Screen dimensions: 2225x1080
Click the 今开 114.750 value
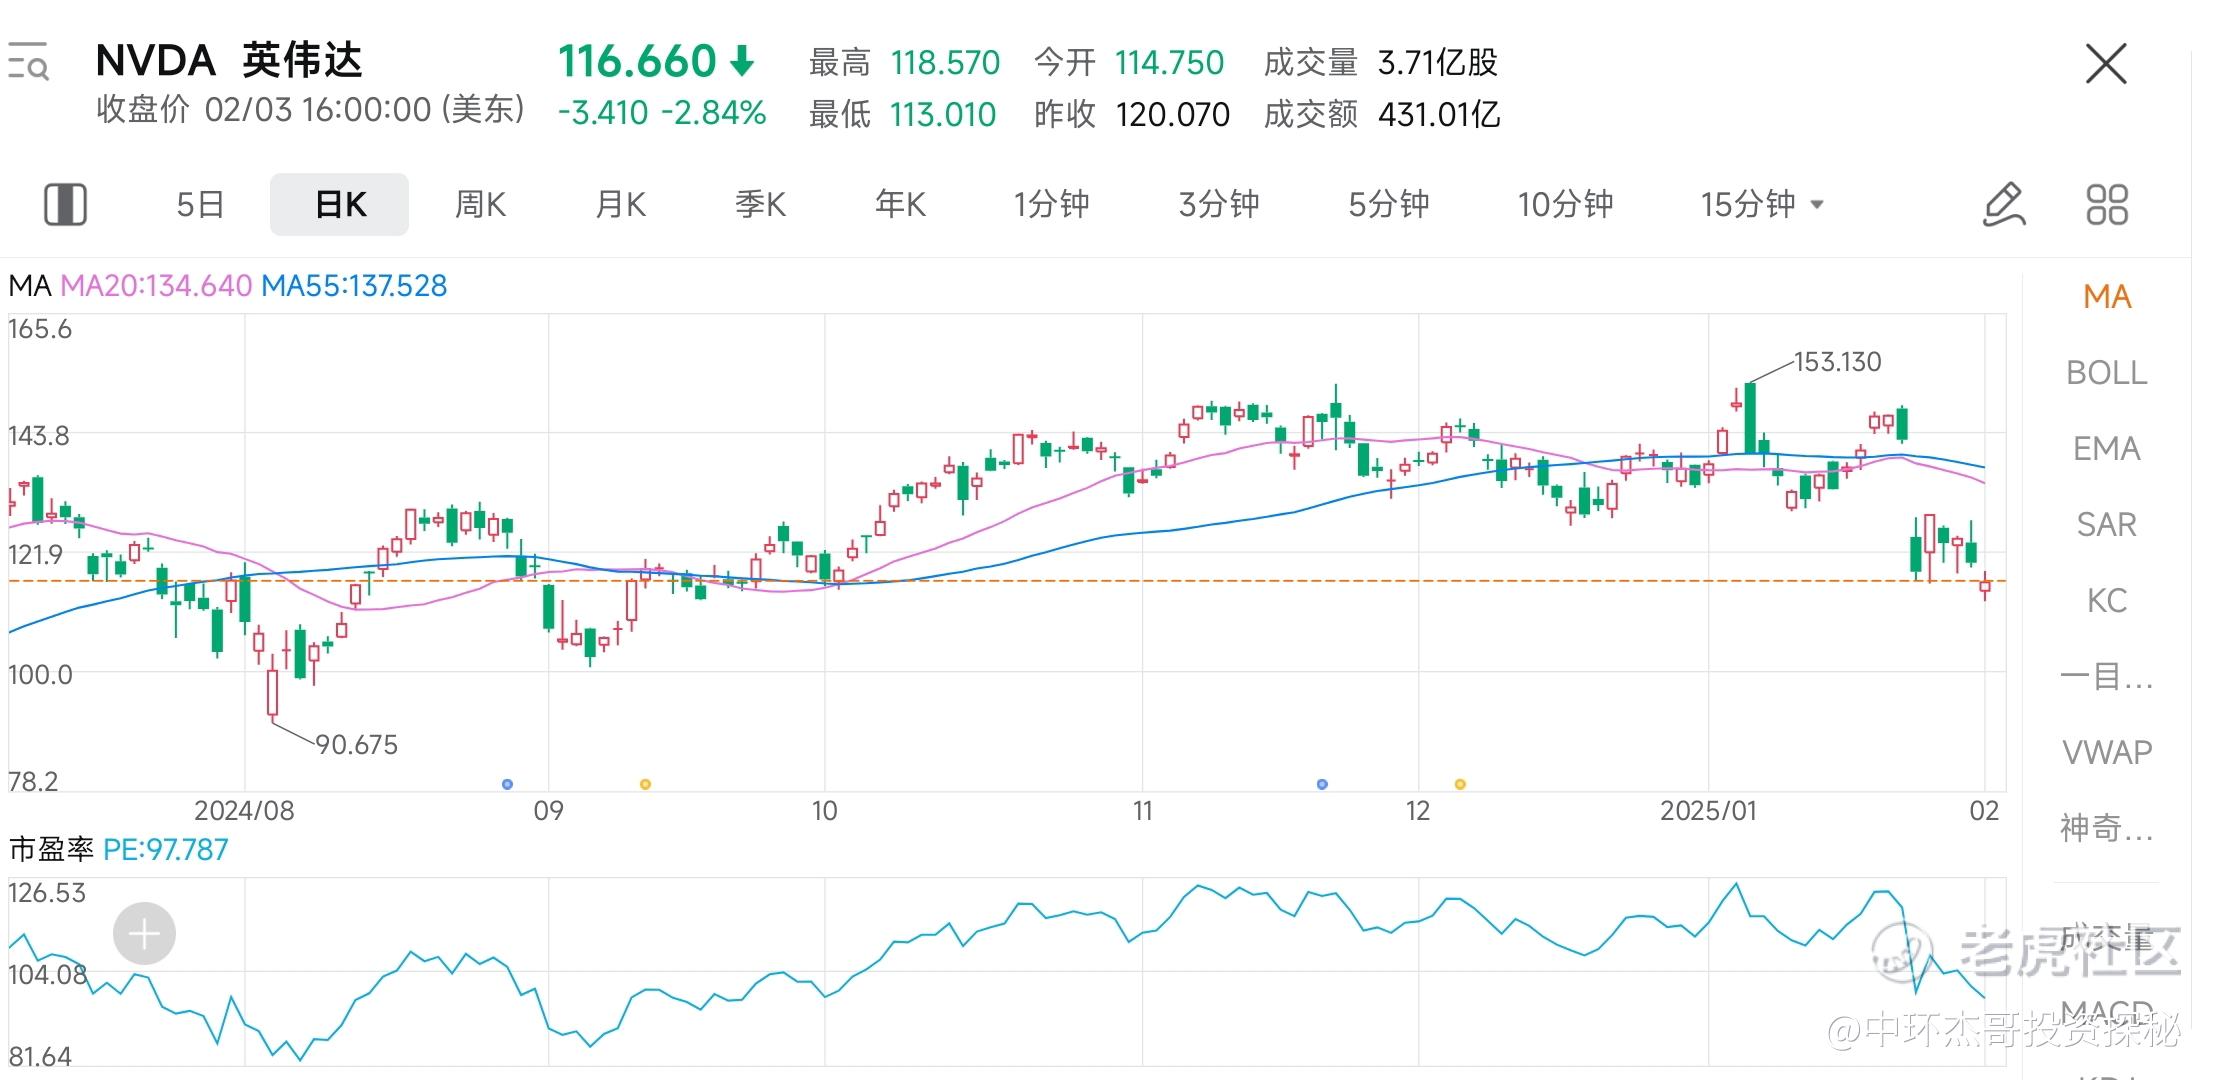[x=1169, y=63]
